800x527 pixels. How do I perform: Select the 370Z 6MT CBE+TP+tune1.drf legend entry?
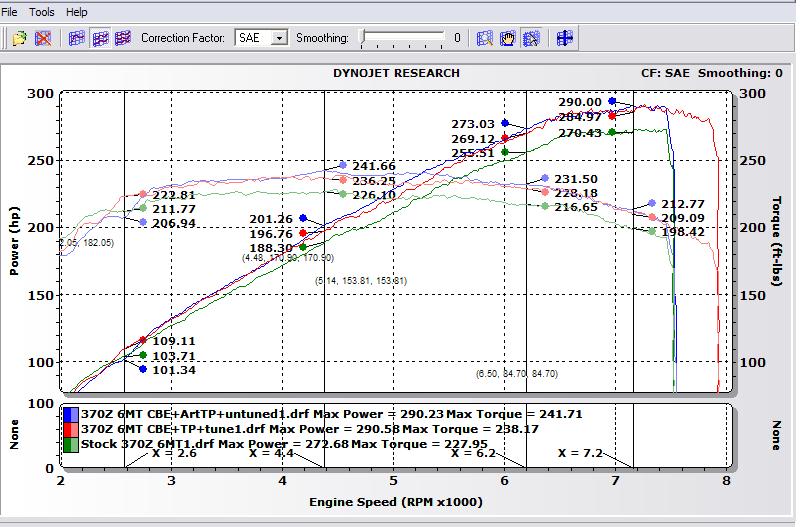click(x=310, y=429)
